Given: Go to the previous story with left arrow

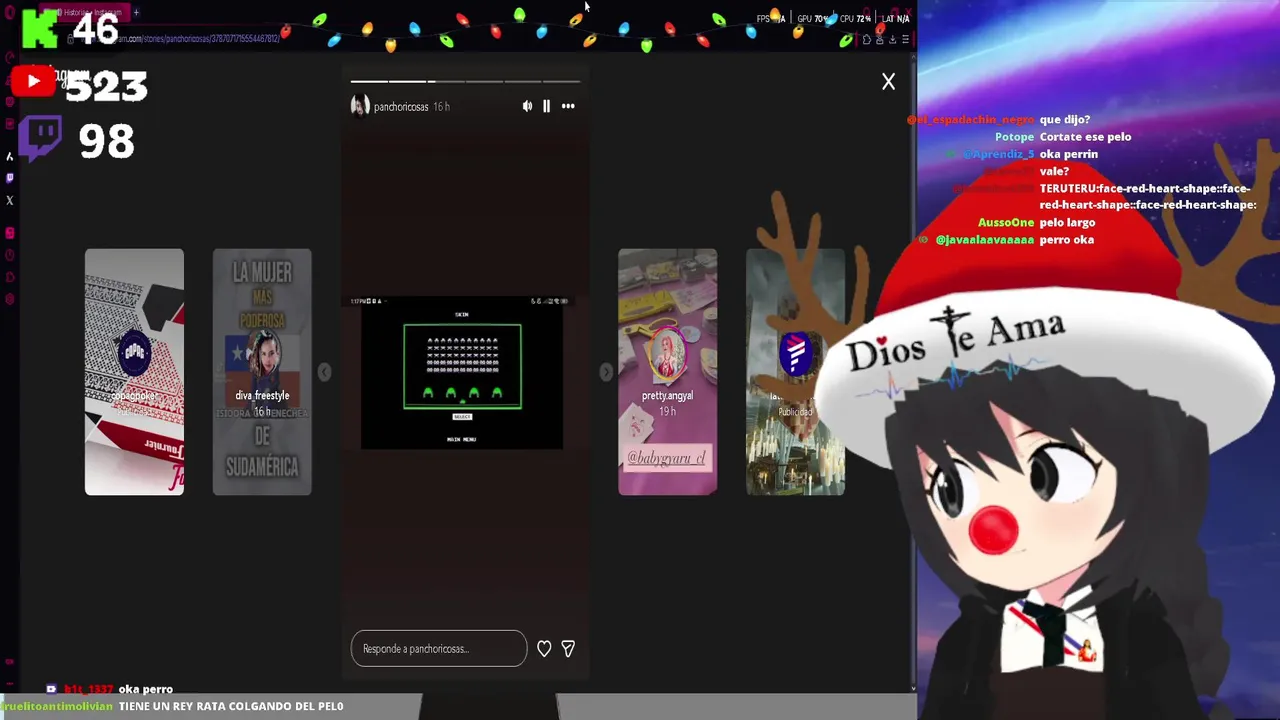Looking at the screenshot, I should click(324, 372).
